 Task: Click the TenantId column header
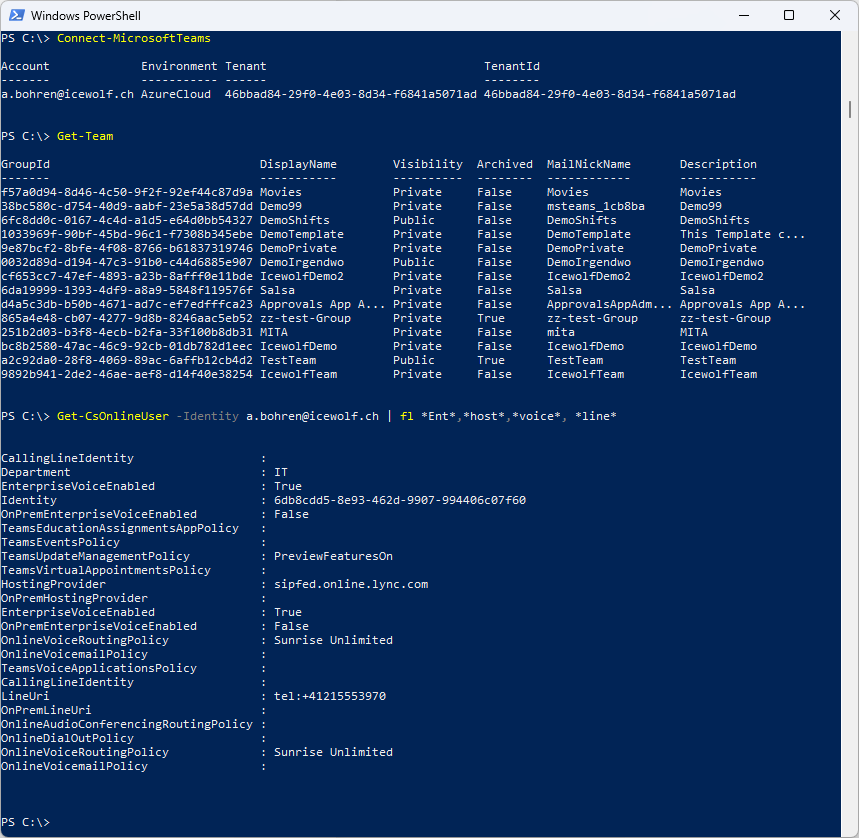tap(512, 66)
